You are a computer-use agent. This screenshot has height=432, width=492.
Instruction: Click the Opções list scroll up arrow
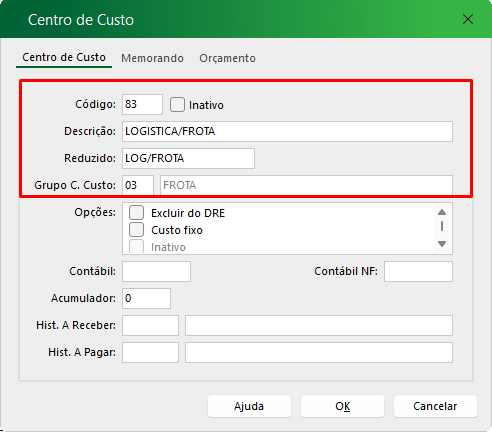tap(442, 212)
